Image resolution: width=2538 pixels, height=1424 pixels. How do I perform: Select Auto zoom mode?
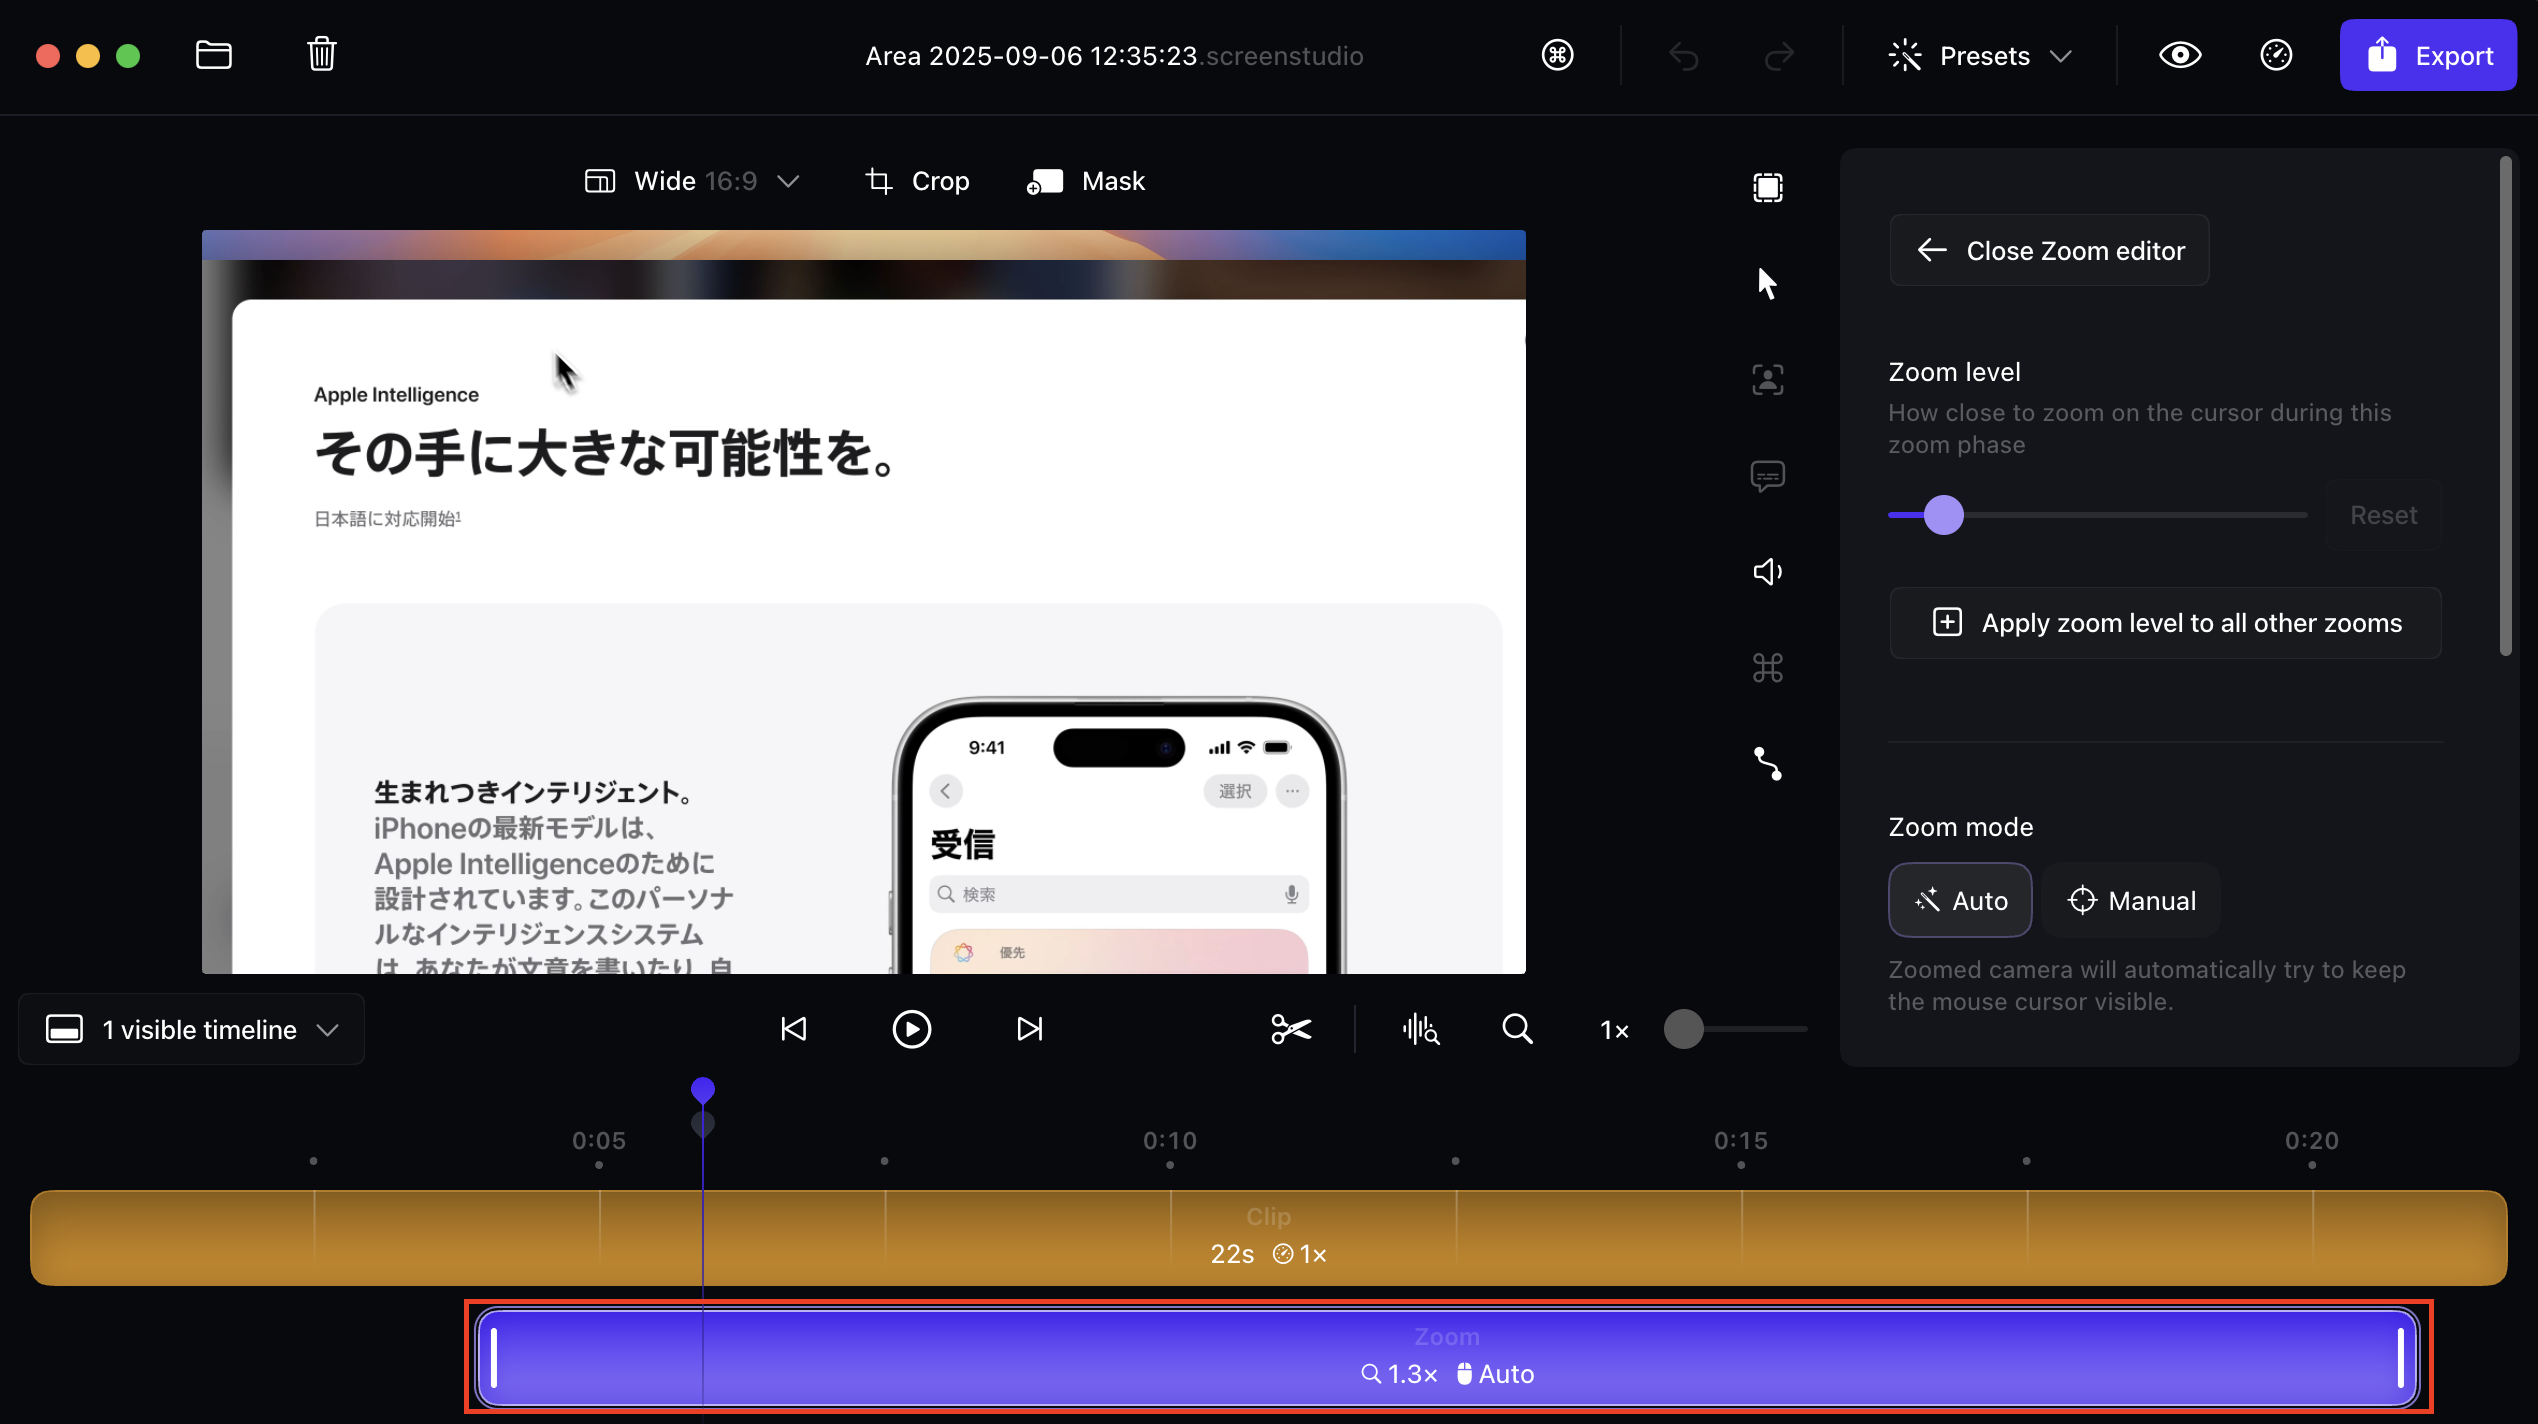1959,900
